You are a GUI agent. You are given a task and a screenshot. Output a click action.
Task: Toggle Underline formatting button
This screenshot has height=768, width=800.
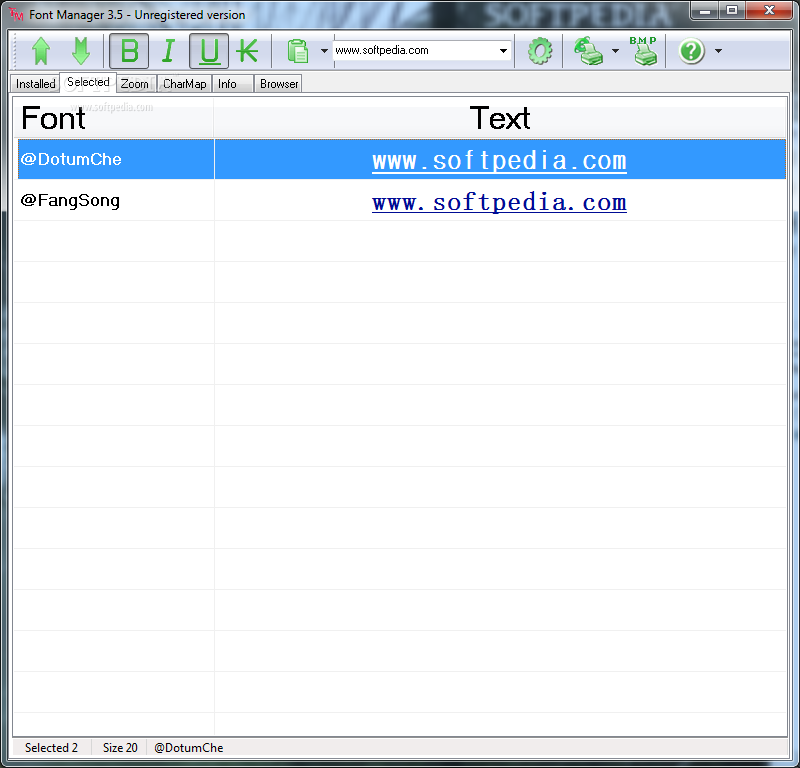(209, 51)
